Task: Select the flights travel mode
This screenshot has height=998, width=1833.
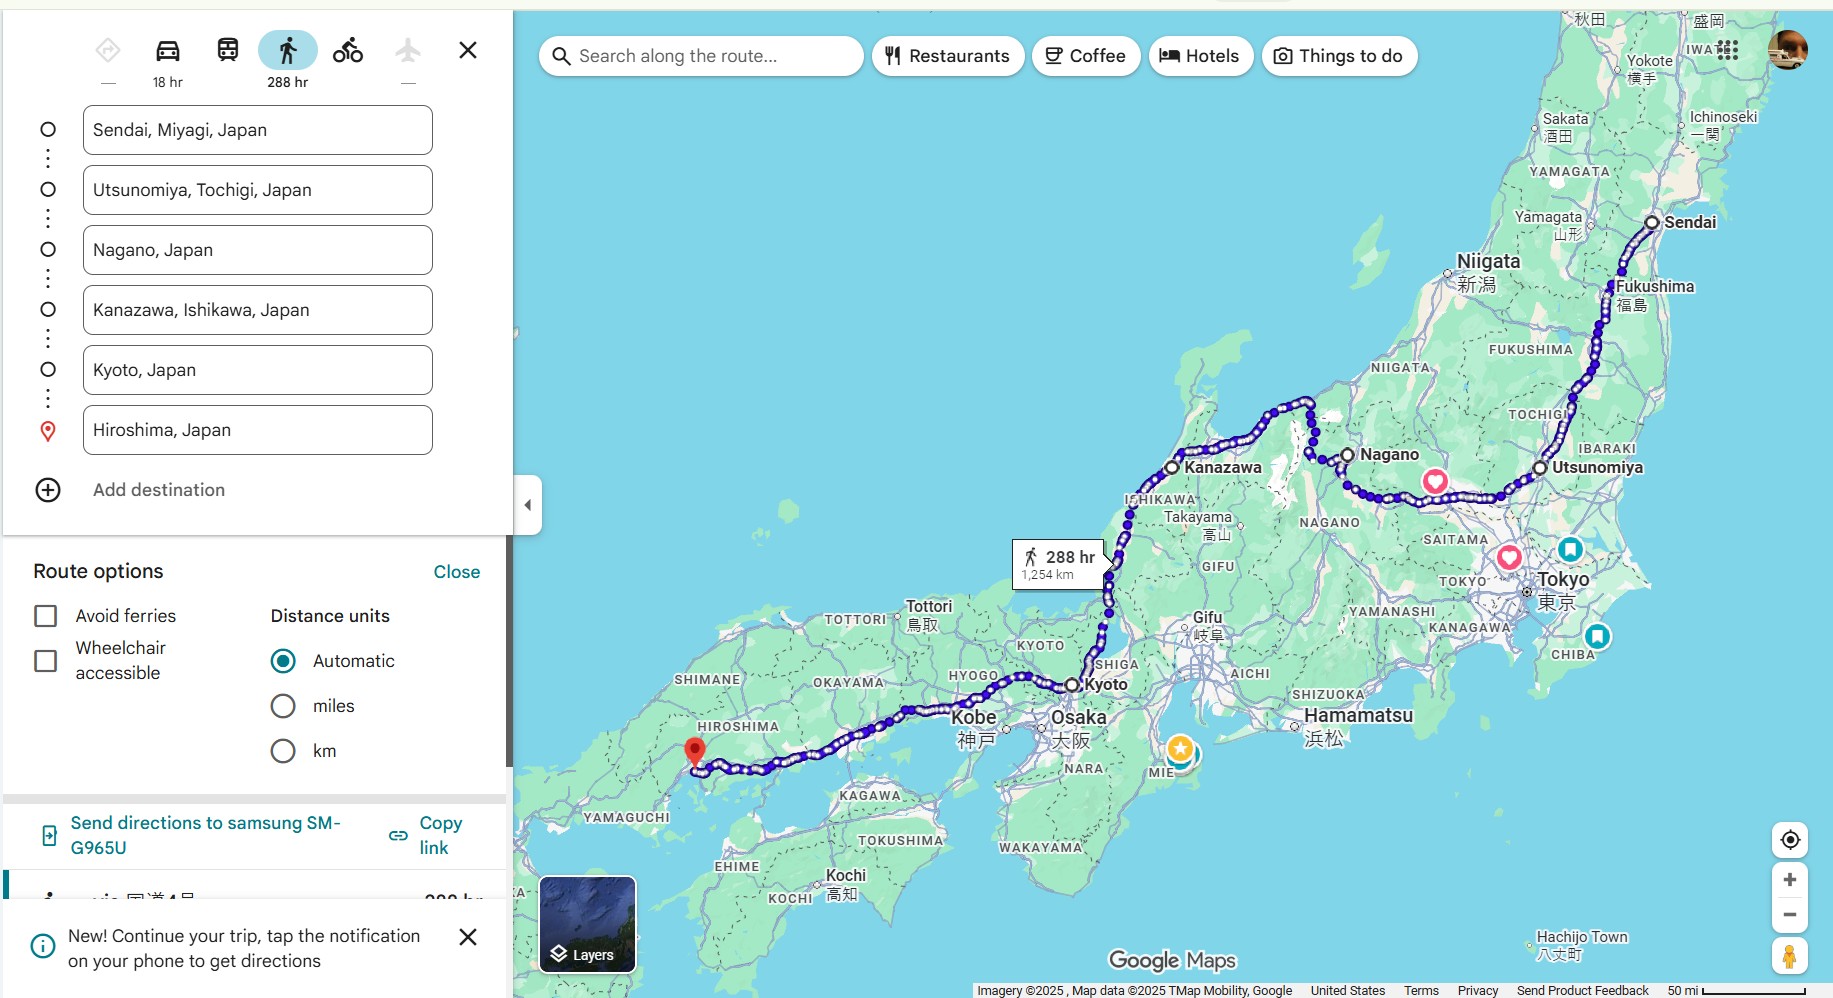Action: [x=407, y=49]
